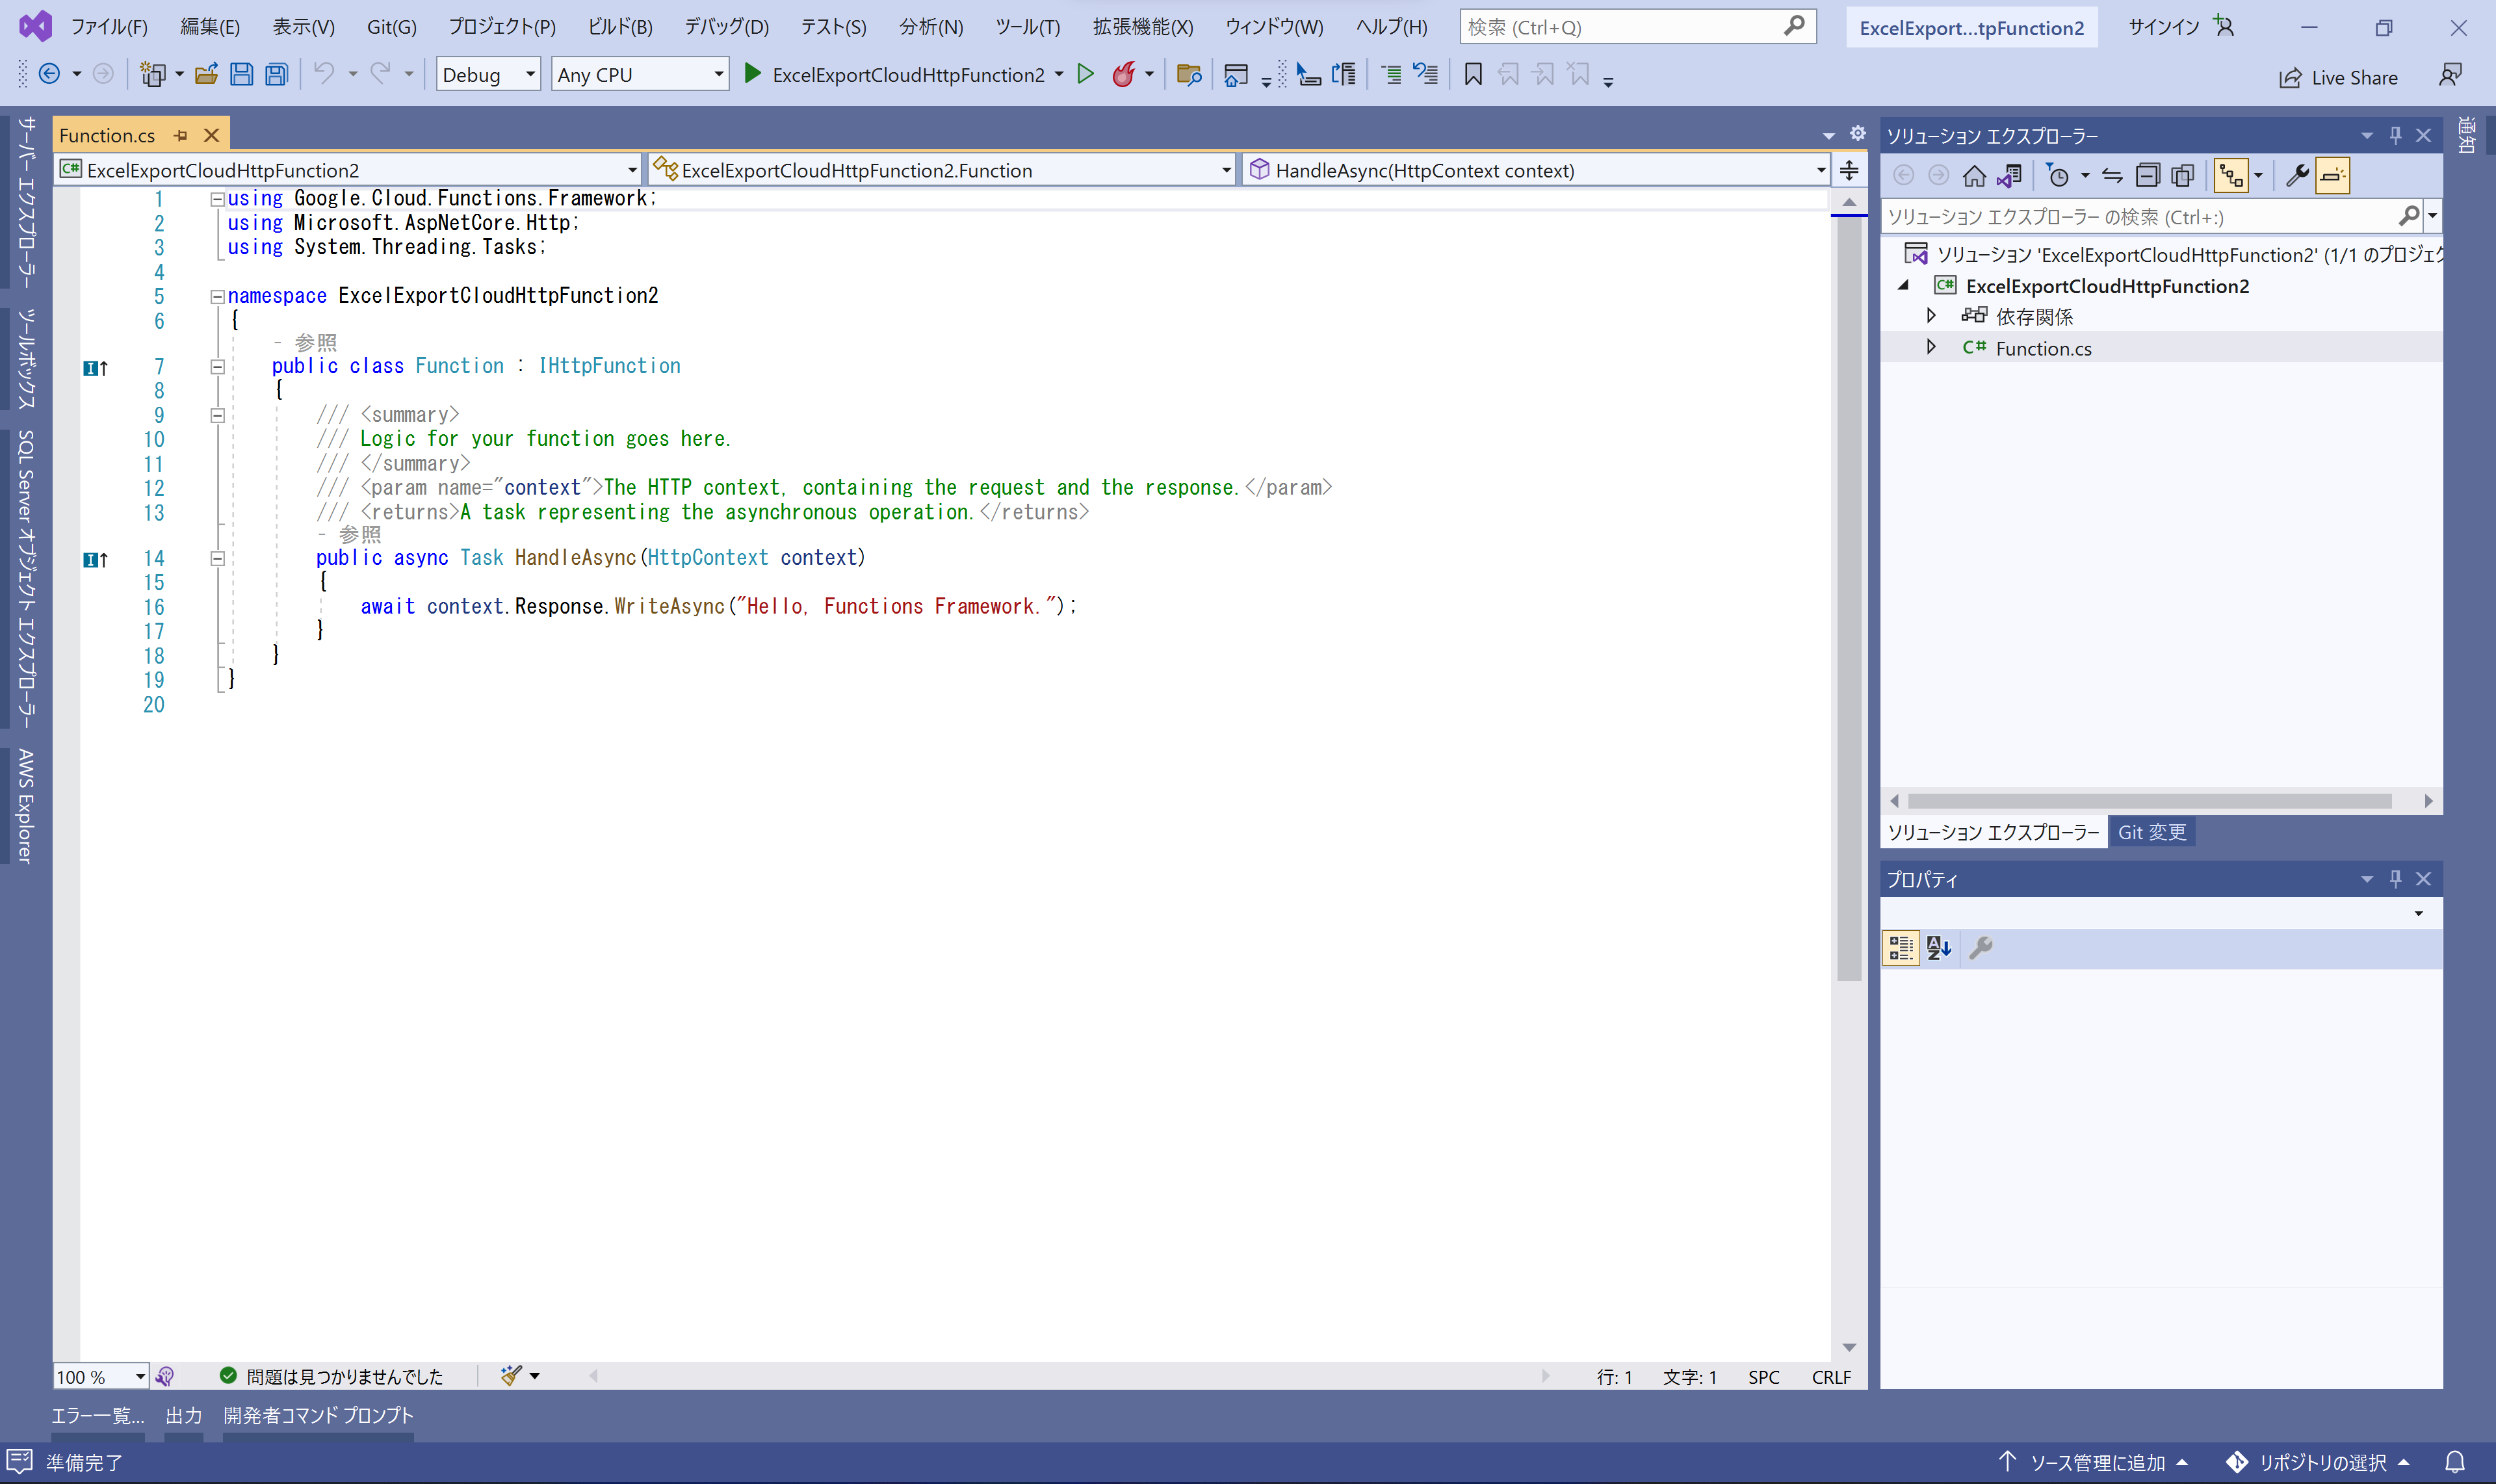Click the Navigate Backward icon
Viewport: 2496px width, 1484px height.
click(x=49, y=73)
